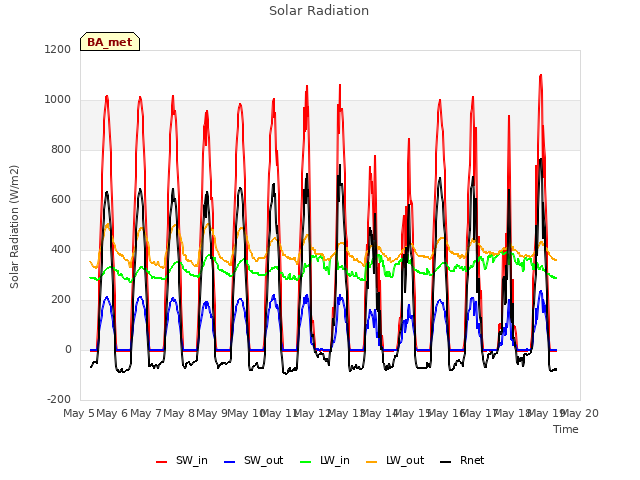Click the SW_out legend entry
Viewport: 640px width, 480px height.
pyautogui.click(x=253, y=460)
